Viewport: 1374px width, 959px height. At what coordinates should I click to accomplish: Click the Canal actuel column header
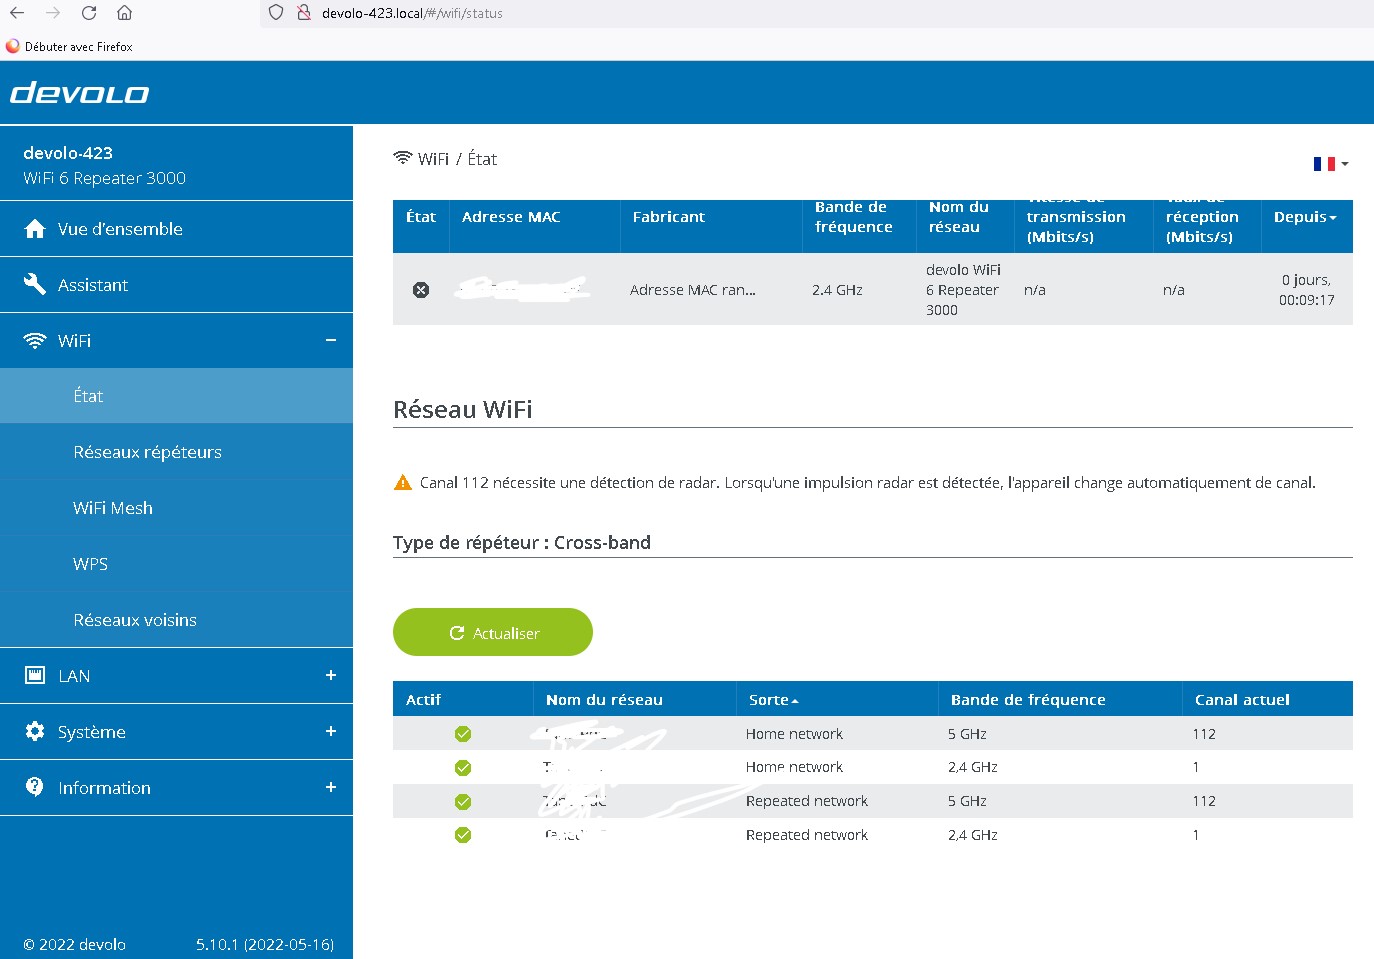pos(1242,700)
